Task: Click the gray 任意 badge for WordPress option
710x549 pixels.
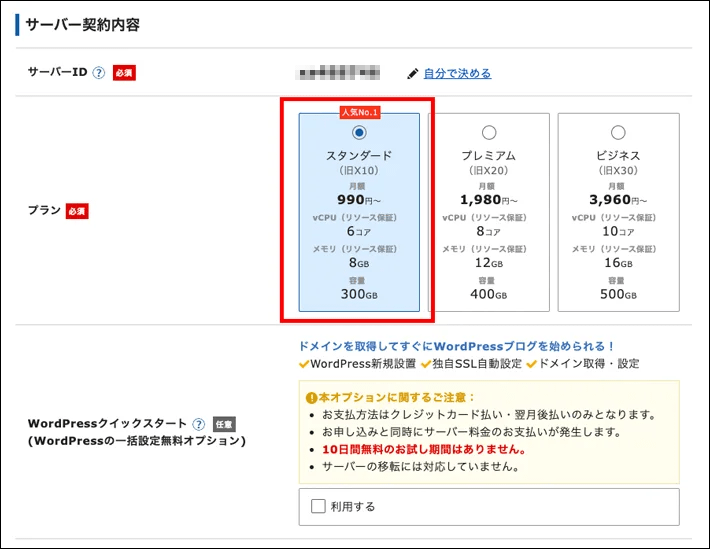Action: click(x=224, y=424)
